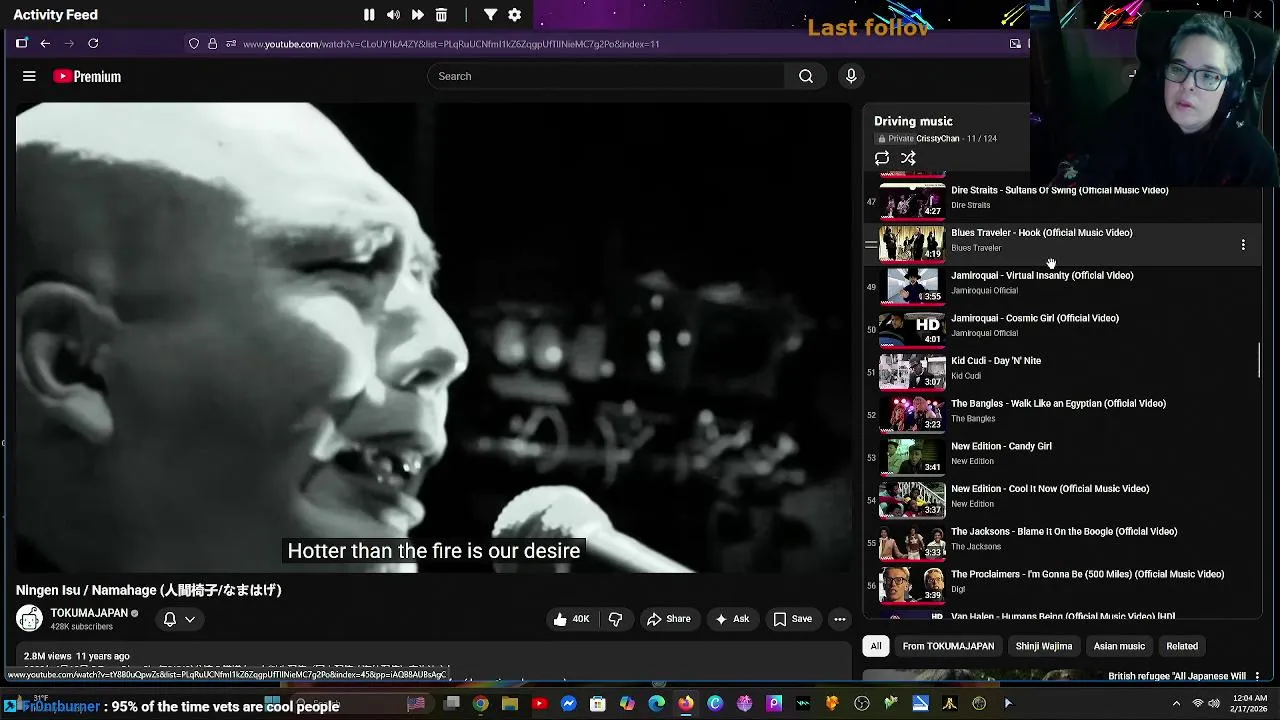Open the YouTube hamburger guide menu

[29, 76]
